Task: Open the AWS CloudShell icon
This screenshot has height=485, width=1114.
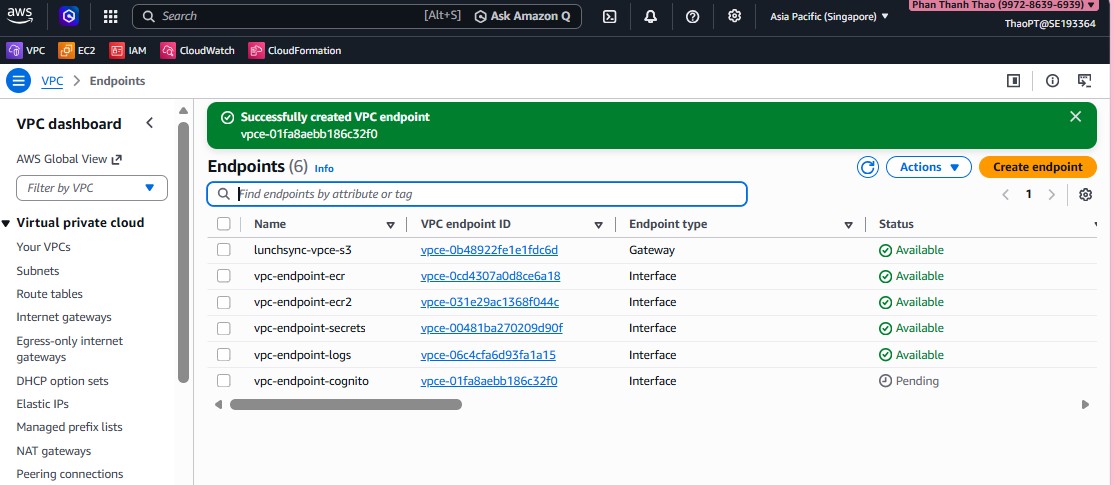Action: [609, 16]
